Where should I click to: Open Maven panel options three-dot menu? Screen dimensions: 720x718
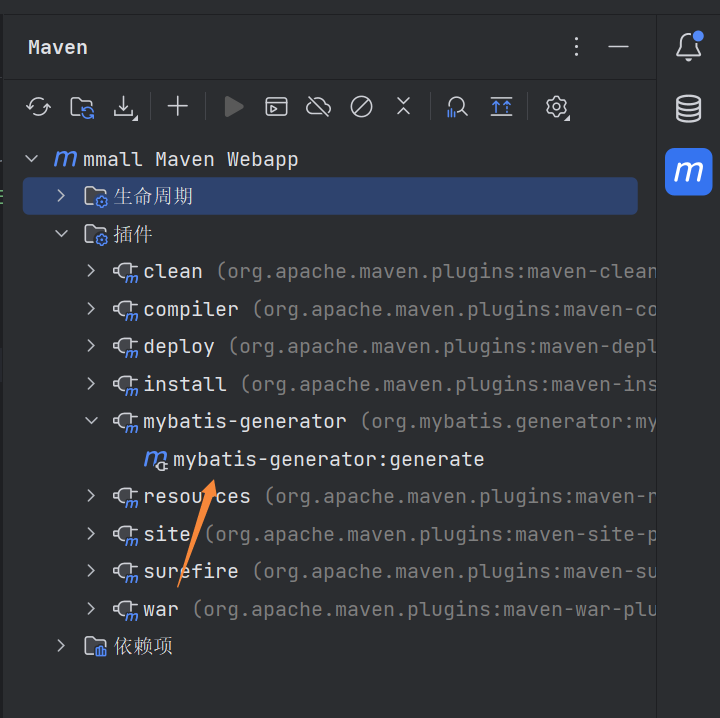coord(577,47)
